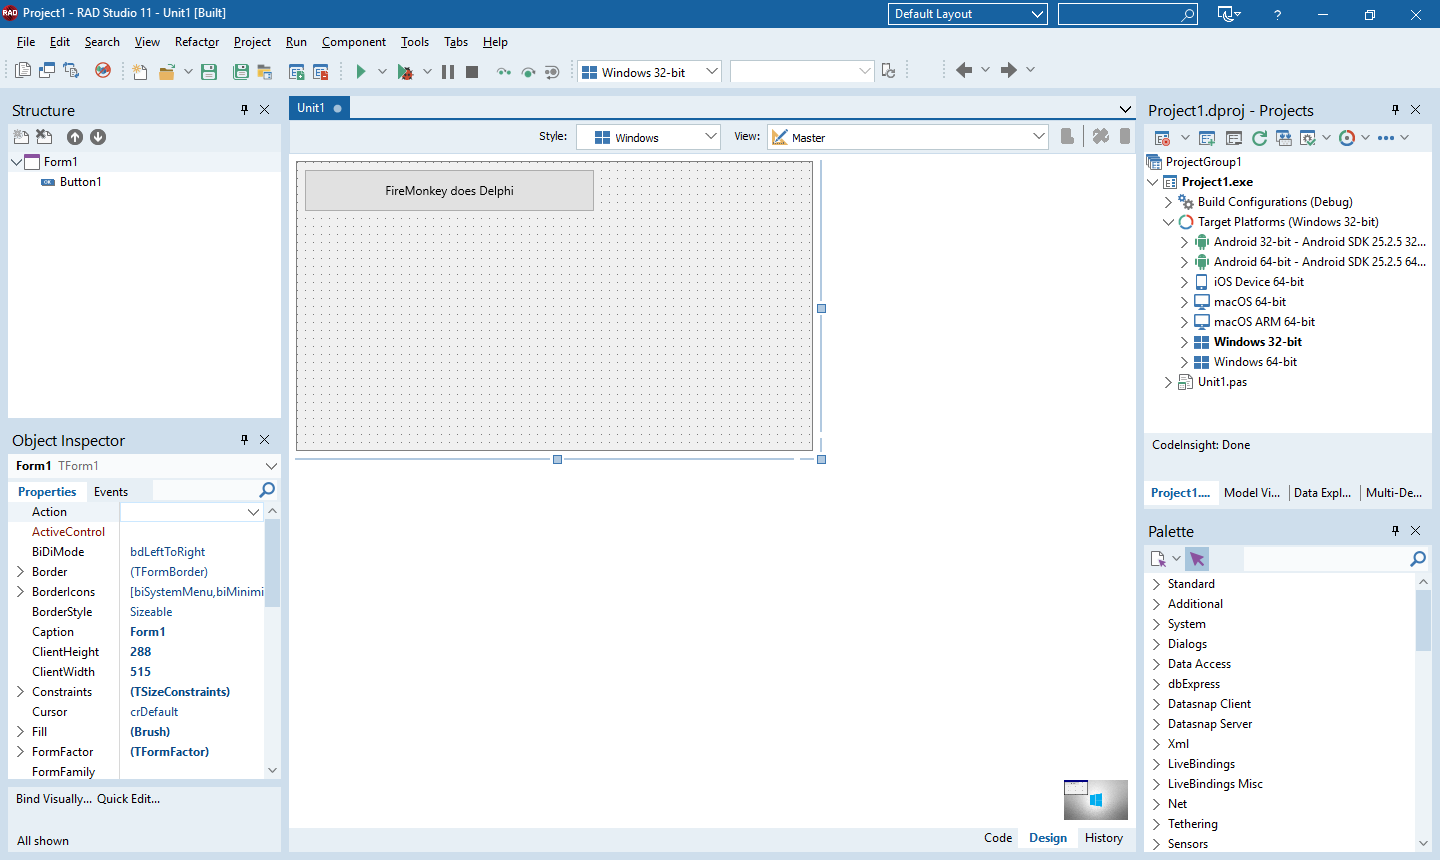Select the macOS ARM 64-bit platform
1440x860 pixels.
(x=1264, y=322)
